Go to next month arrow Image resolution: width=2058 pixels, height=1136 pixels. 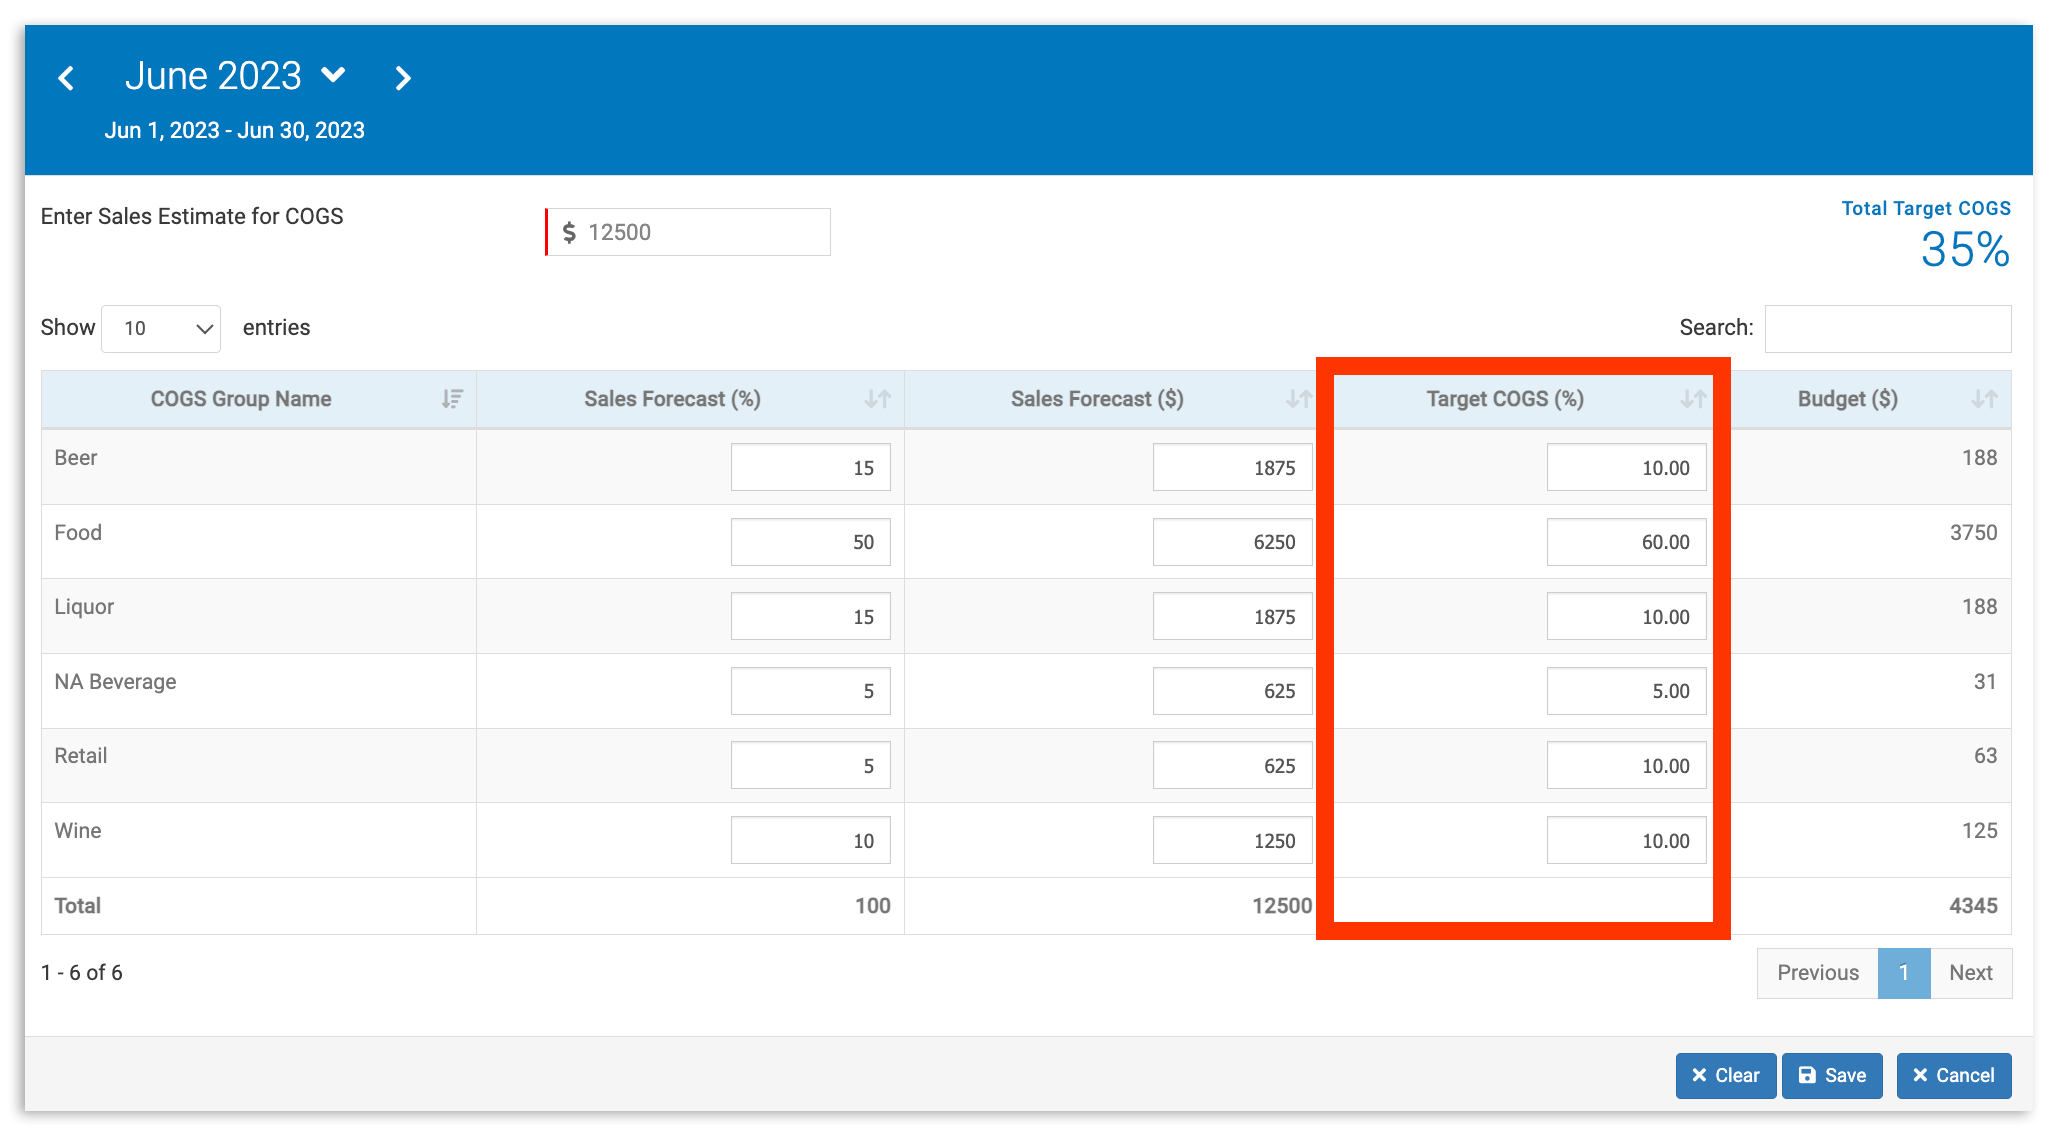coord(402,78)
